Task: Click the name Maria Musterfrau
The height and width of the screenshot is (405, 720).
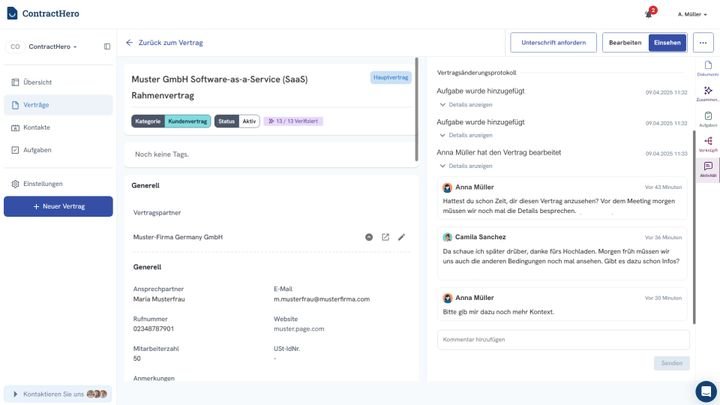Action: [159, 299]
